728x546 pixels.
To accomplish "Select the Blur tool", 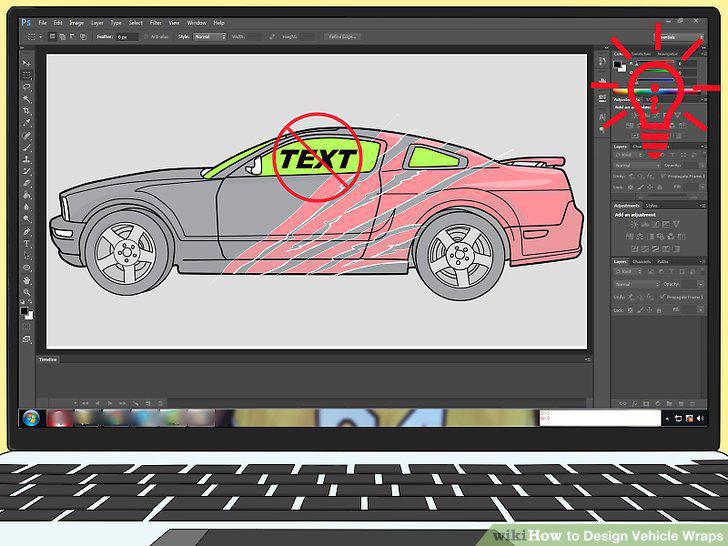I will [x=27, y=208].
